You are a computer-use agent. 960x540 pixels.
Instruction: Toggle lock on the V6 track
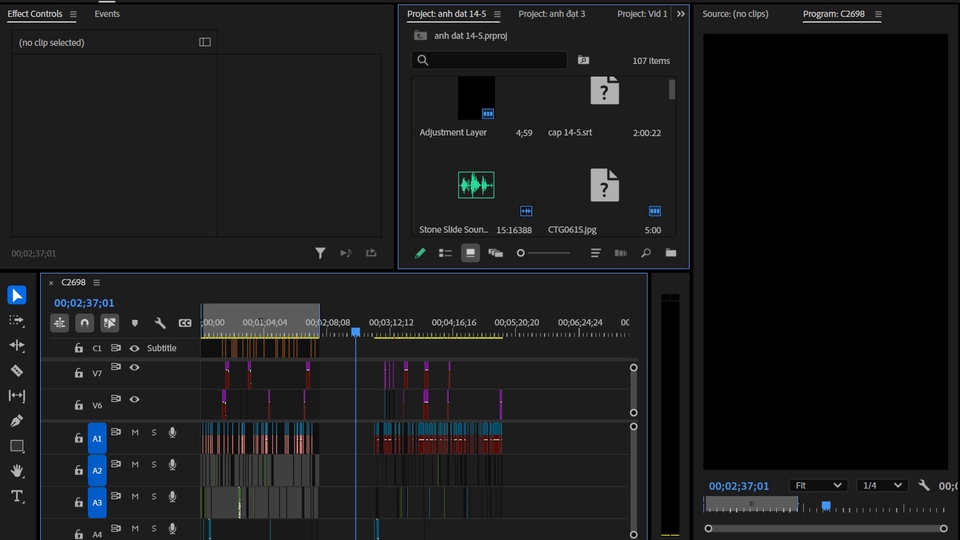(79, 405)
